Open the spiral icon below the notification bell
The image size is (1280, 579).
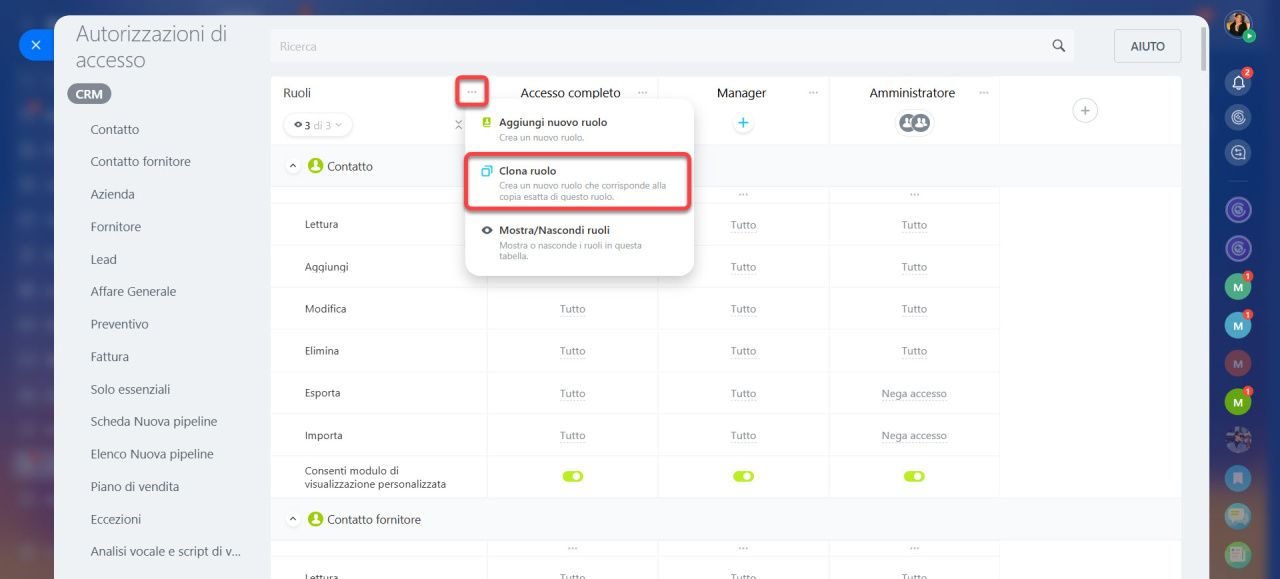click(x=1238, y=117)
